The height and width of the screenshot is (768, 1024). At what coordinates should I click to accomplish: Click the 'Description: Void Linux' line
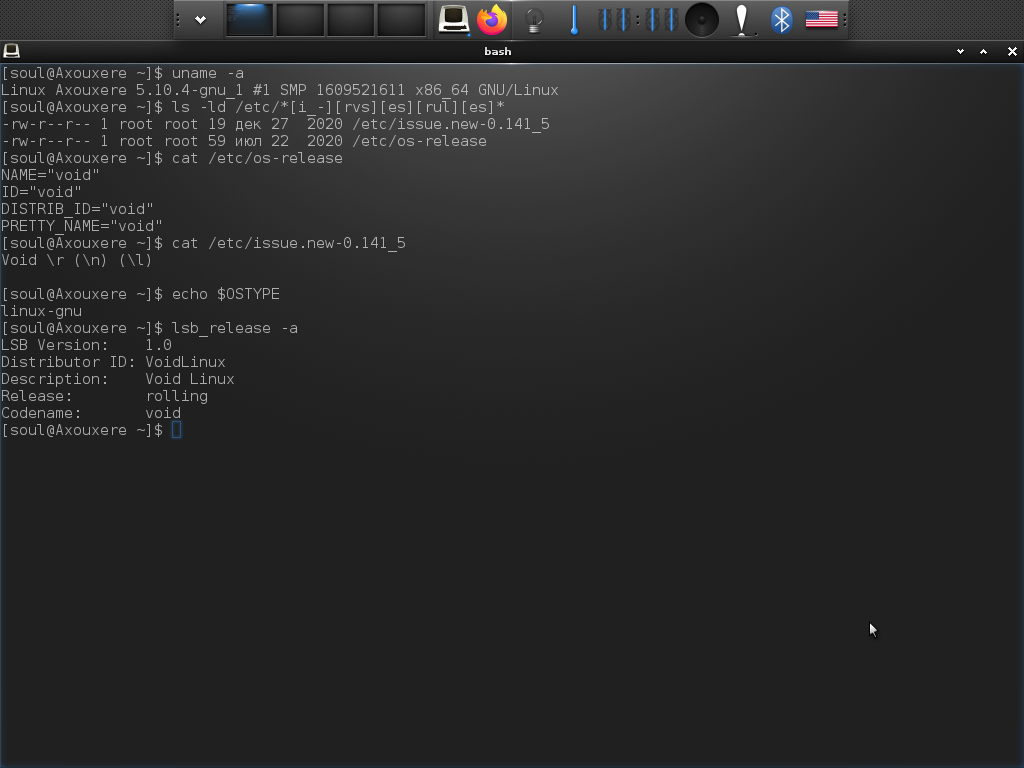118,379
